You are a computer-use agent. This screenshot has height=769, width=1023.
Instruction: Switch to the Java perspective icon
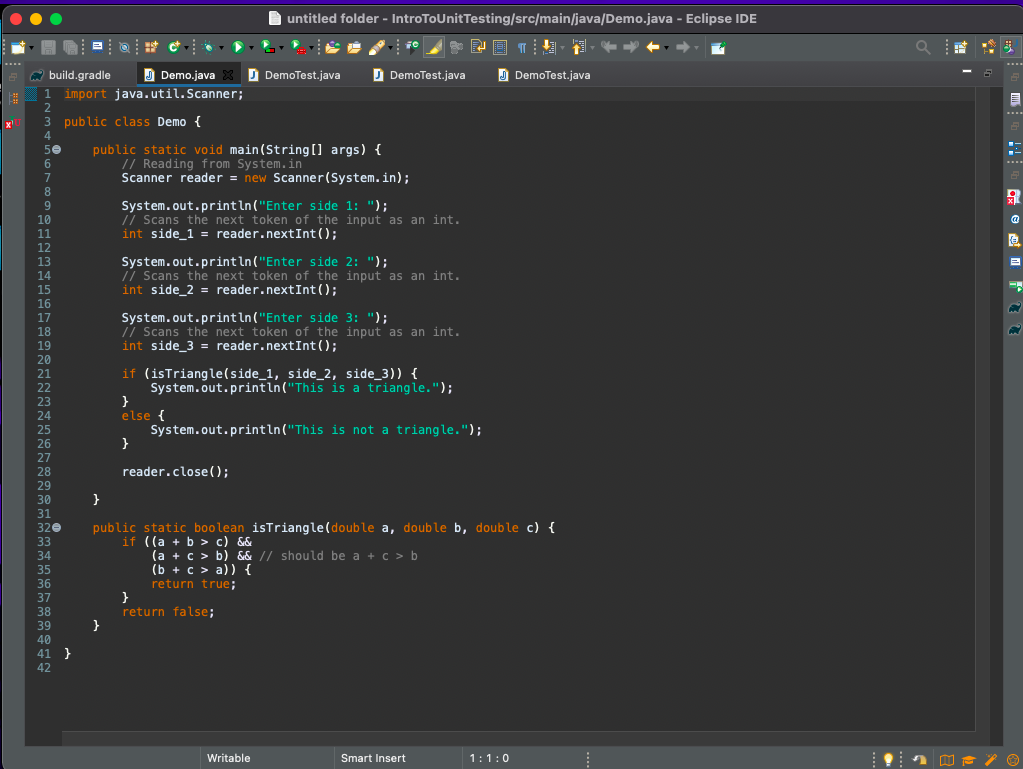(1010, 47)
